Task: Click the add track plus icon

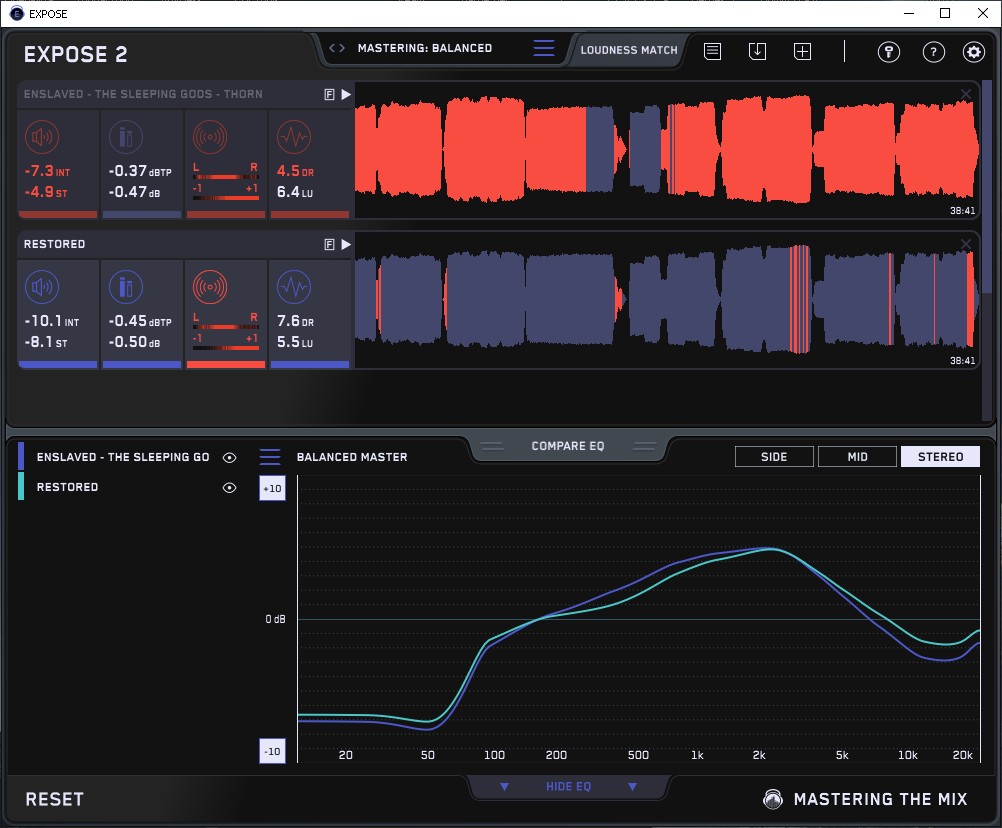Action: click(x=803, y=51)
